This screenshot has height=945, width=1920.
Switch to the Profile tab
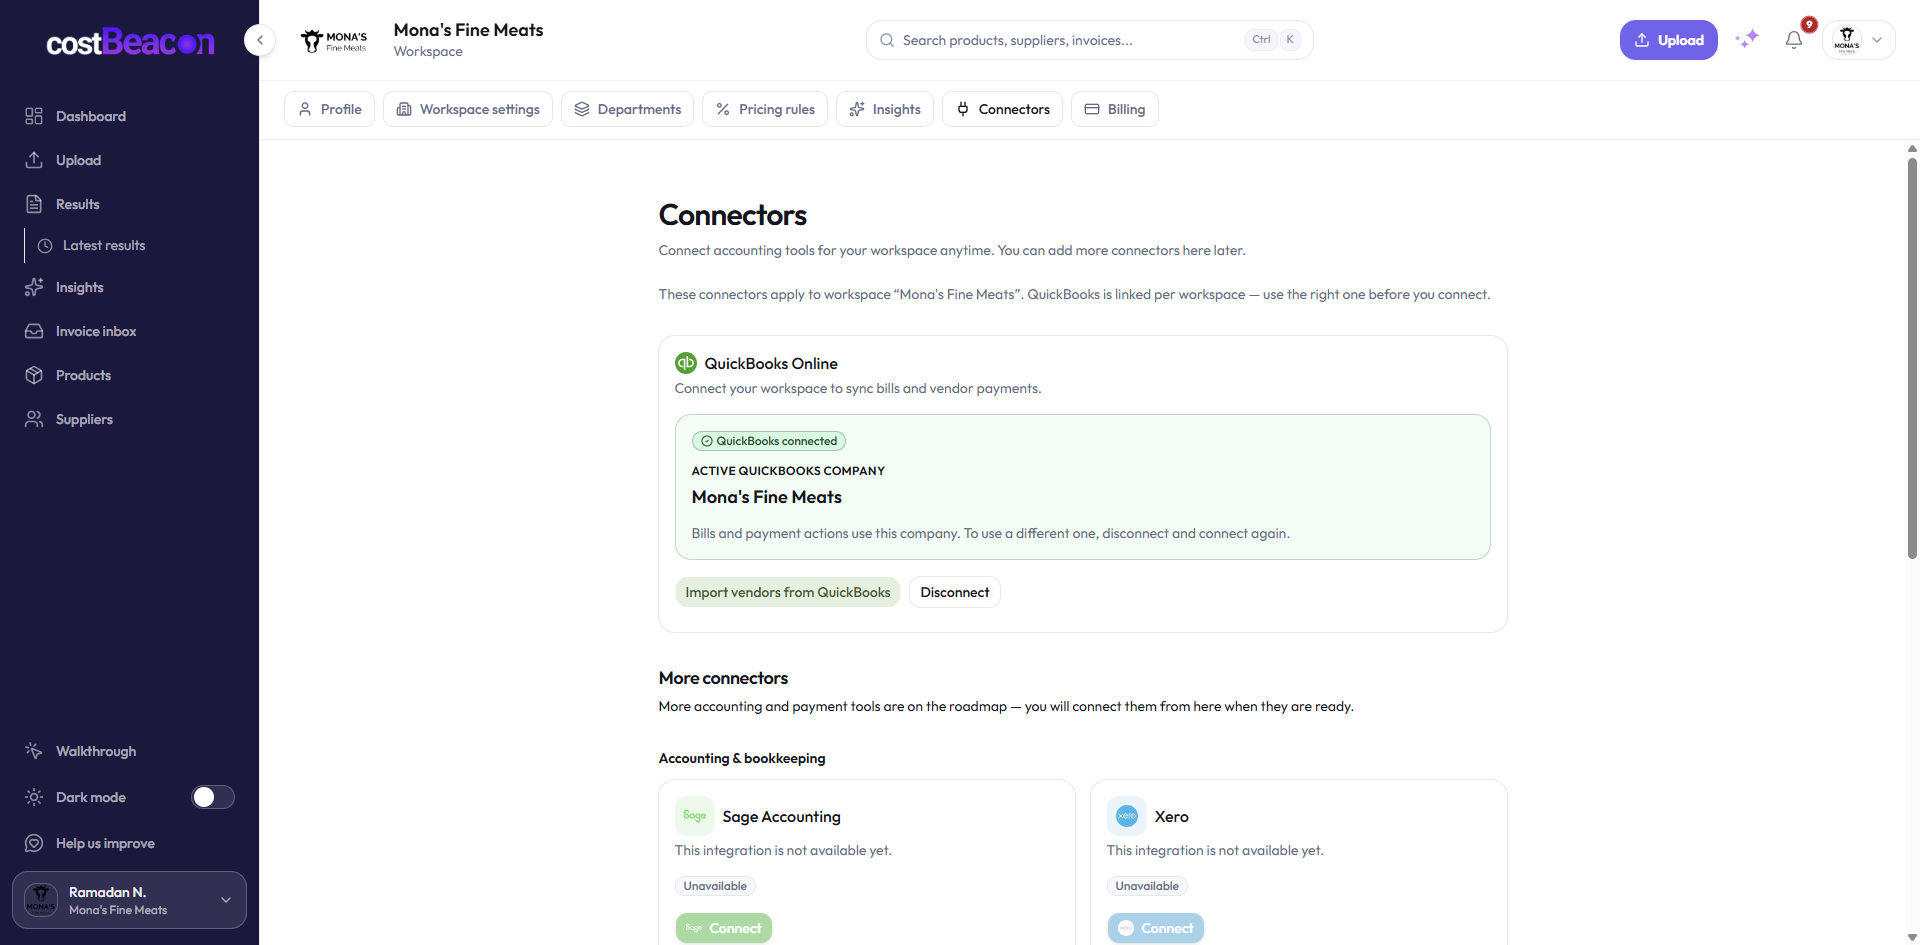point(330,109)
